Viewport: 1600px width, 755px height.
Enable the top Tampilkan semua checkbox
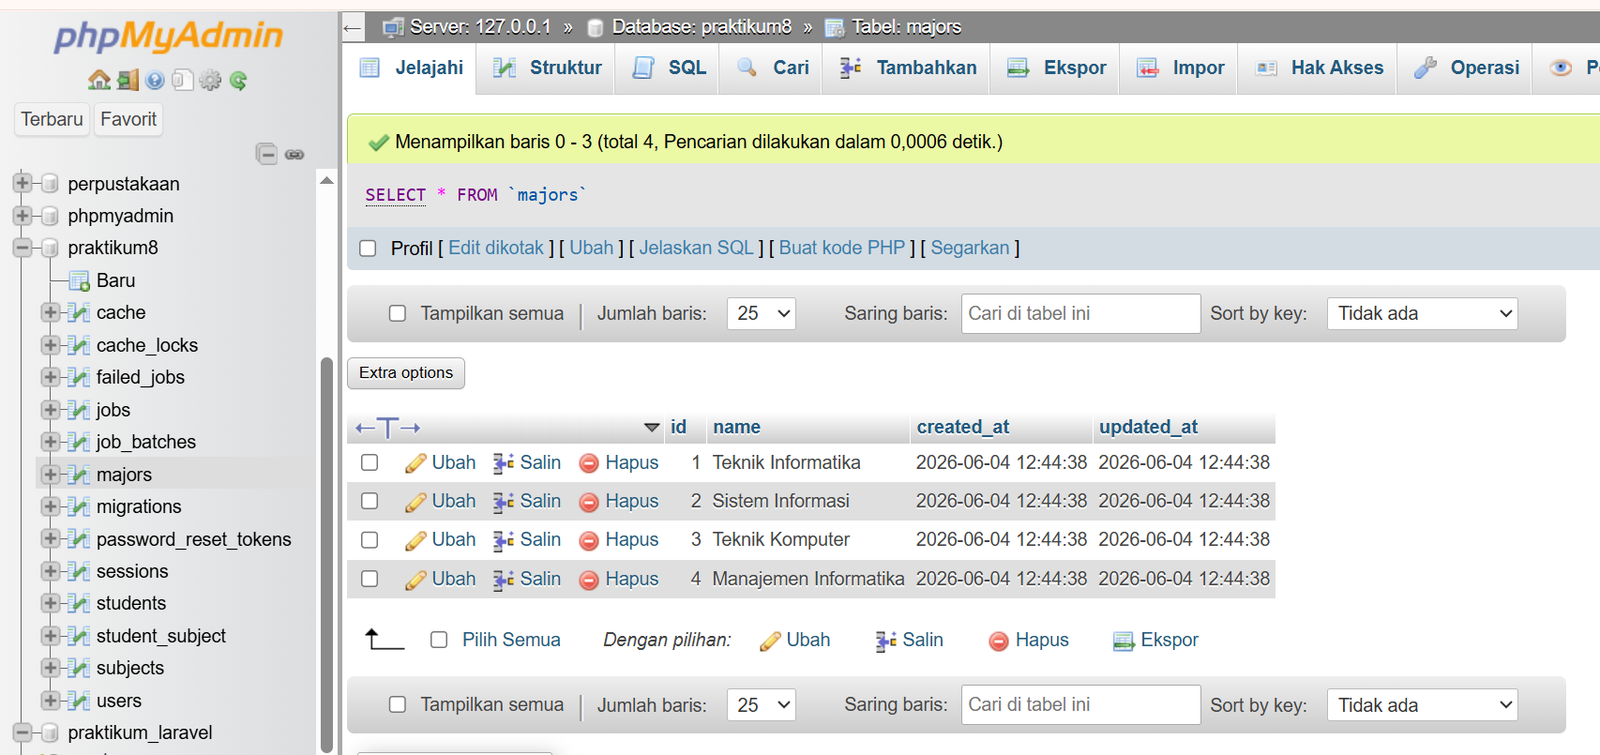(398, 313)
